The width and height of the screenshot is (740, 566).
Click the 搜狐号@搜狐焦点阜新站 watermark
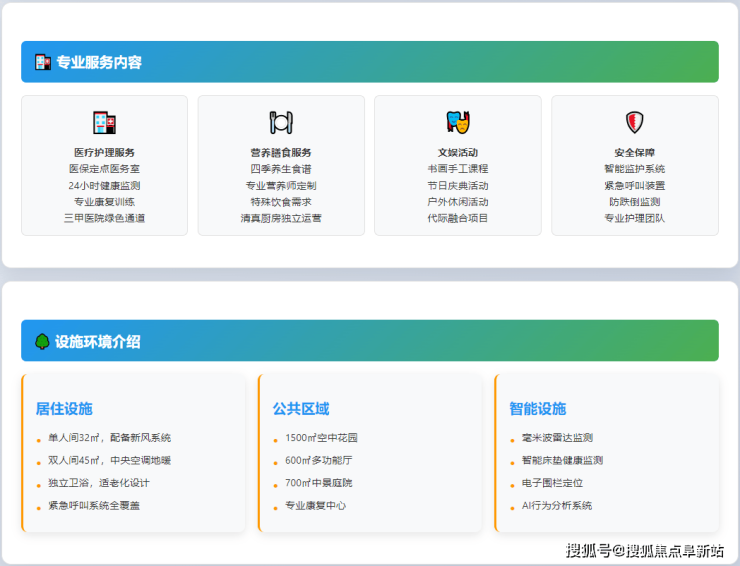[x=645, y=551]
